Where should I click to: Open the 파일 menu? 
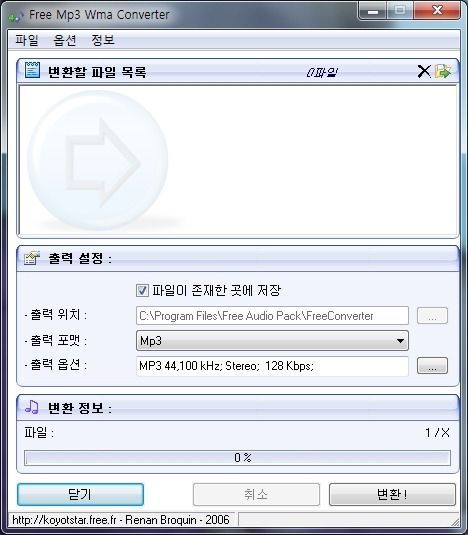point(27,40)
